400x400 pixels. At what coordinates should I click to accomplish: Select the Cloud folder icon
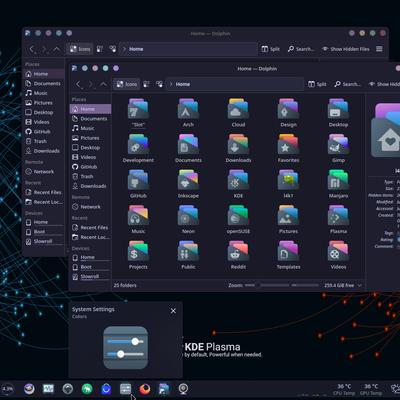coord(238,109)
